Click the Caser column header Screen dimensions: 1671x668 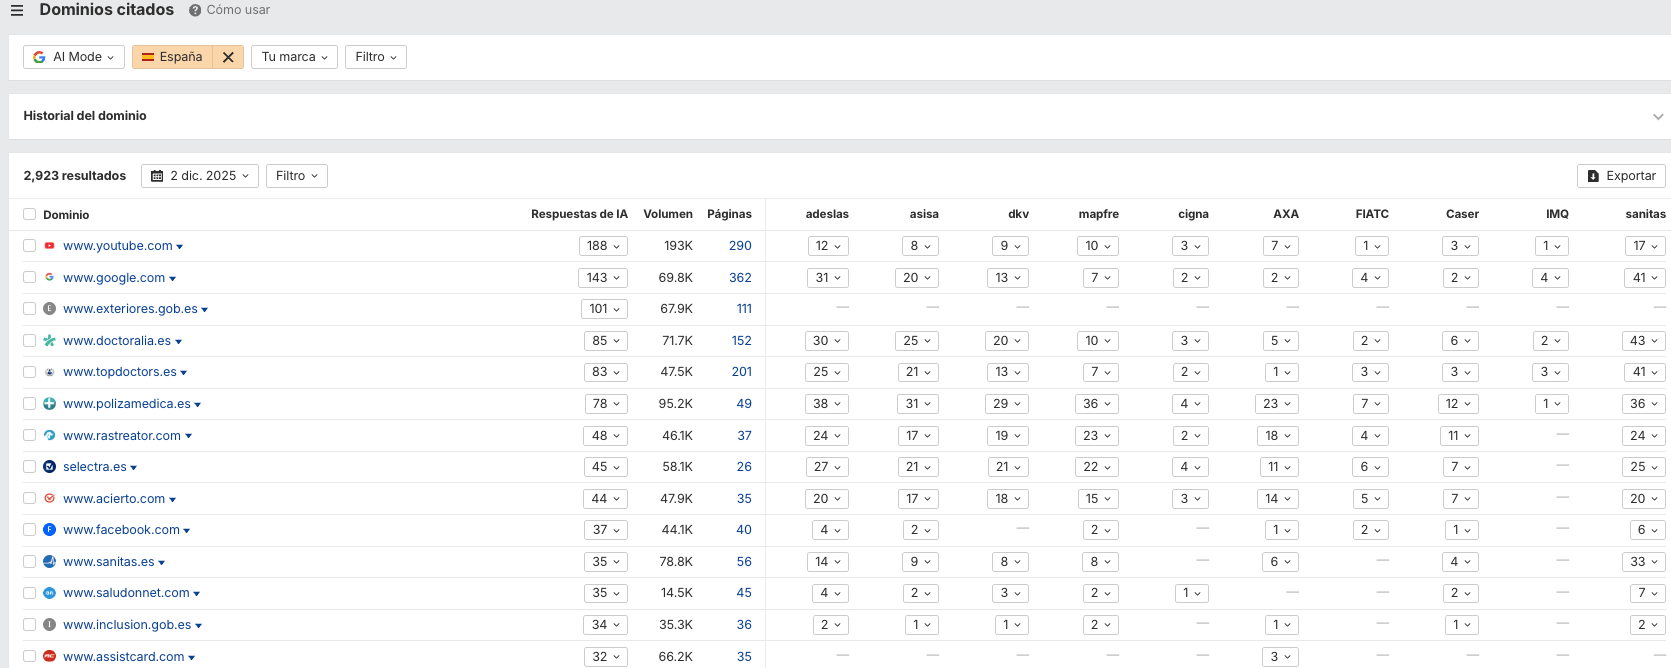tap(1462, 214)
